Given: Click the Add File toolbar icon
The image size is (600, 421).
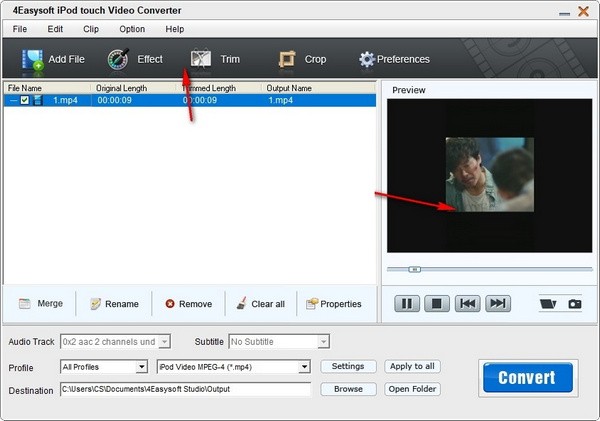Looking at the screenshot, I should [32, 59].
